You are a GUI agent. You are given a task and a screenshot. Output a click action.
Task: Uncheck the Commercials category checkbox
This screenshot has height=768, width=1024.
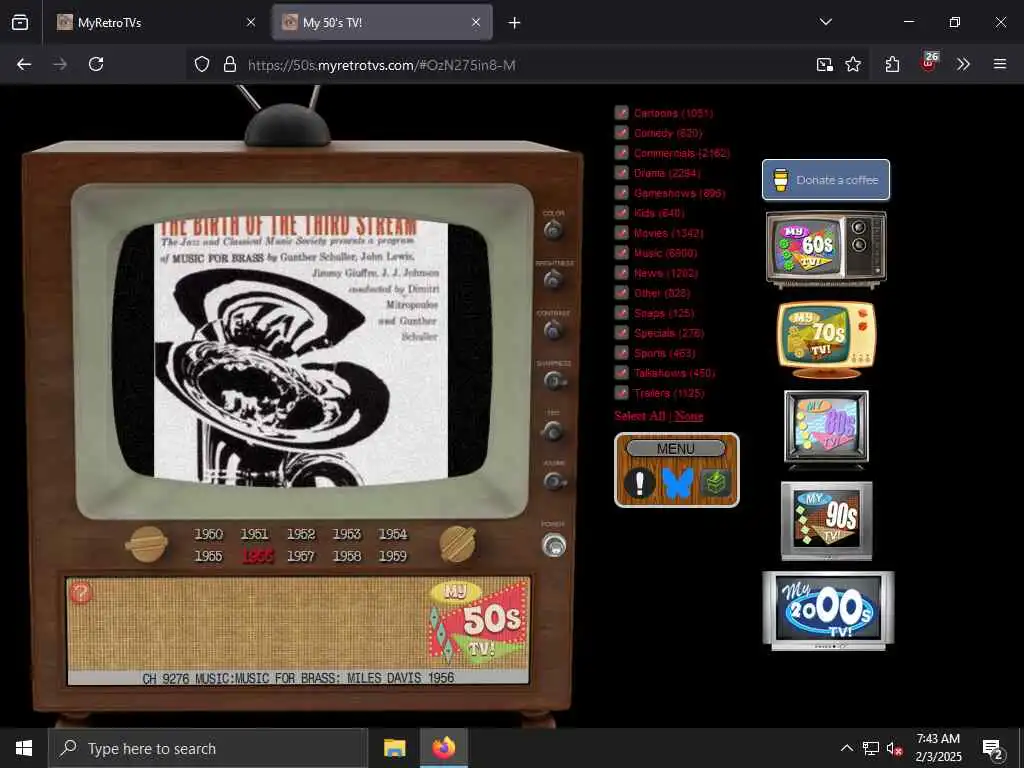621,153
